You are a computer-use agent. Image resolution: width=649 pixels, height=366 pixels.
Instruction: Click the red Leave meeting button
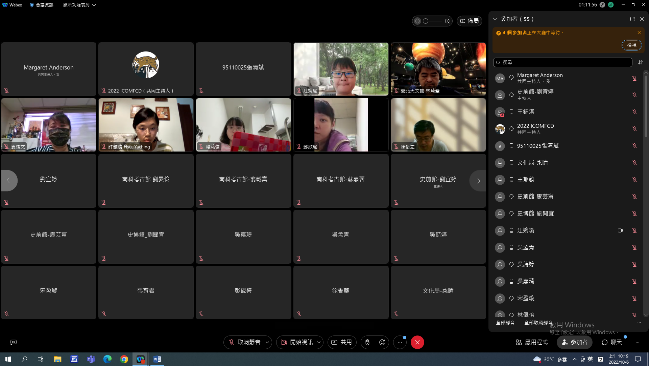pos(417,342)
